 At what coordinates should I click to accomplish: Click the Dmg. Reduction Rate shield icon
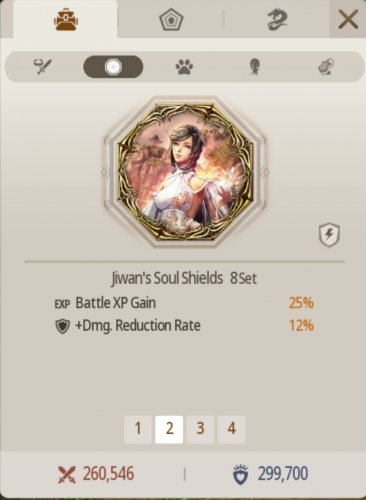point(62,326)
